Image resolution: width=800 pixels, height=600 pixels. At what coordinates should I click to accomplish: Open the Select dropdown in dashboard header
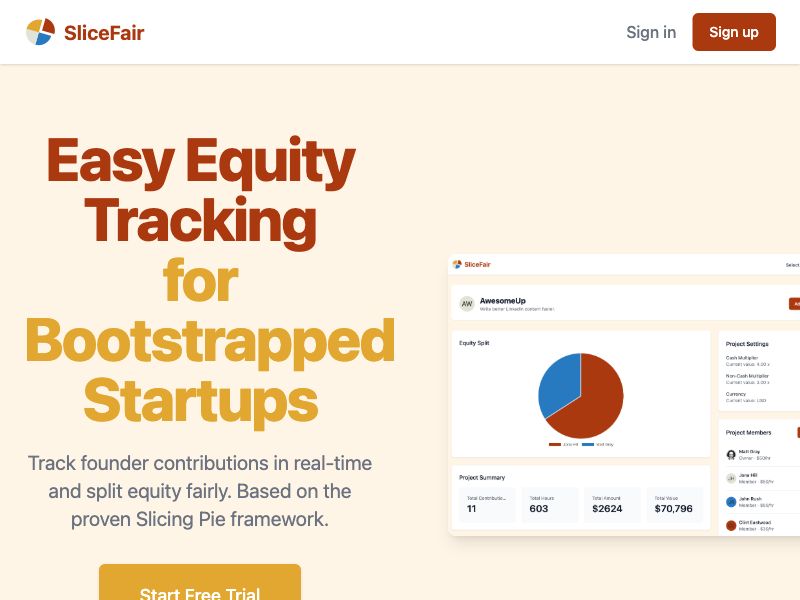click(x=792, y=265)
